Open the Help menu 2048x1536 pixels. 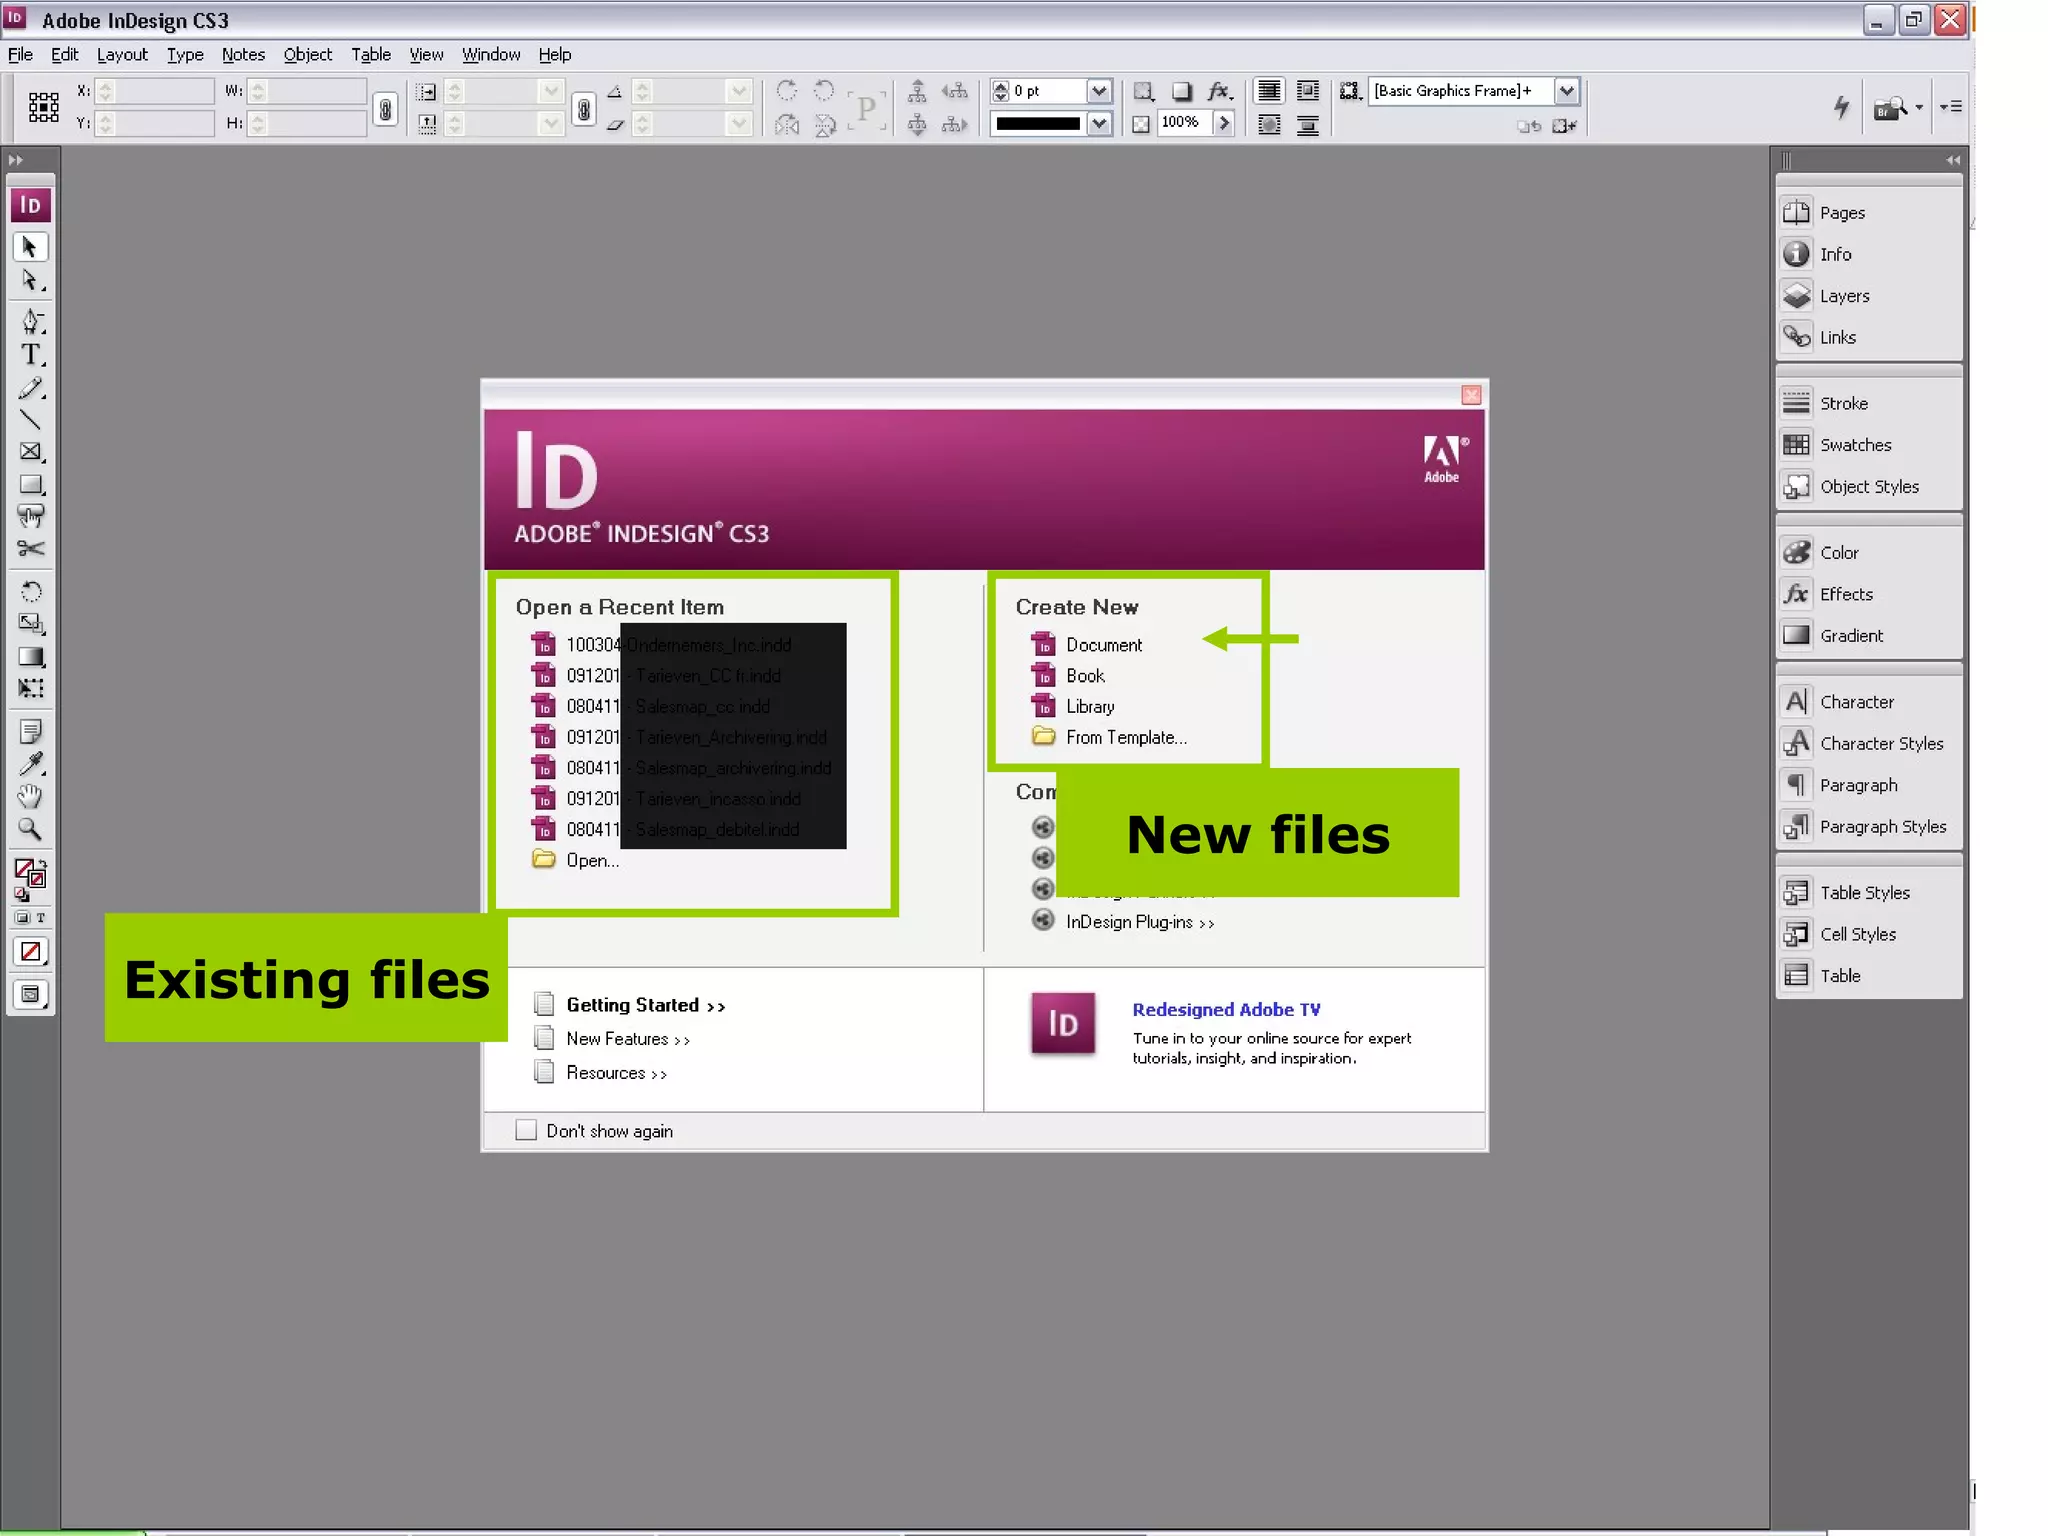pos(555,54)
